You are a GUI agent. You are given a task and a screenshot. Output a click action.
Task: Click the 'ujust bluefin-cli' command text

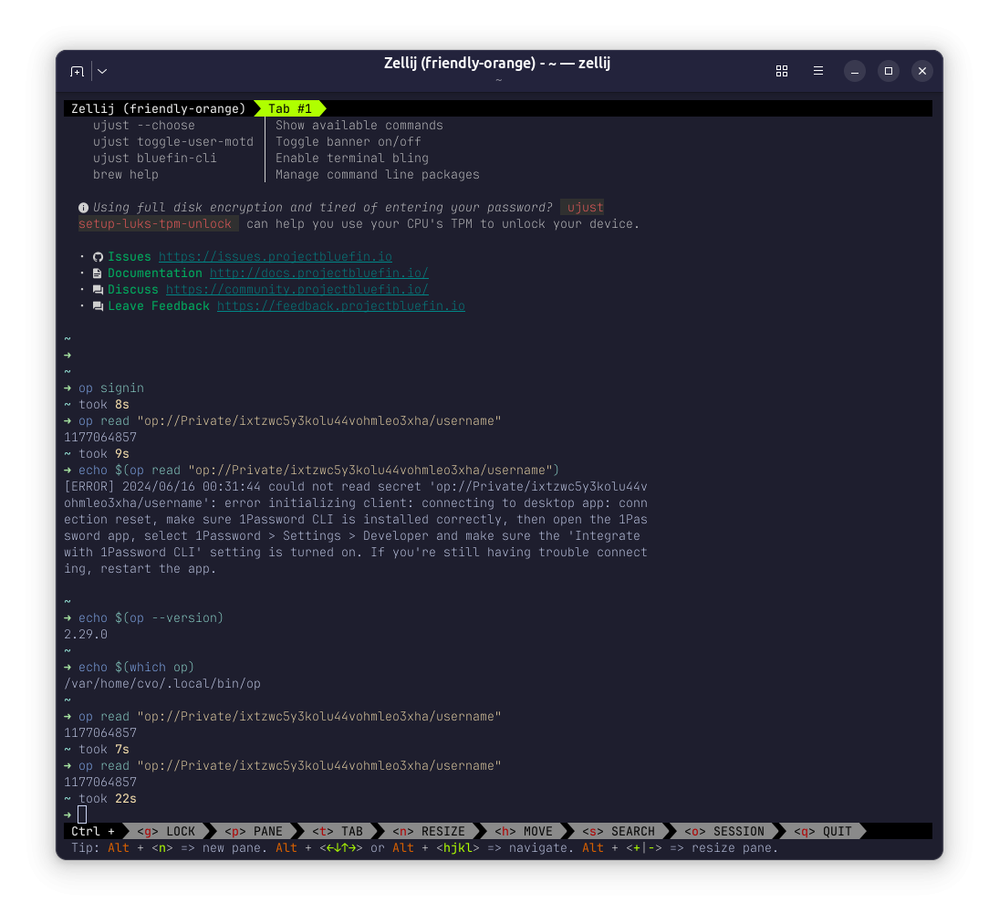point(155,158)
